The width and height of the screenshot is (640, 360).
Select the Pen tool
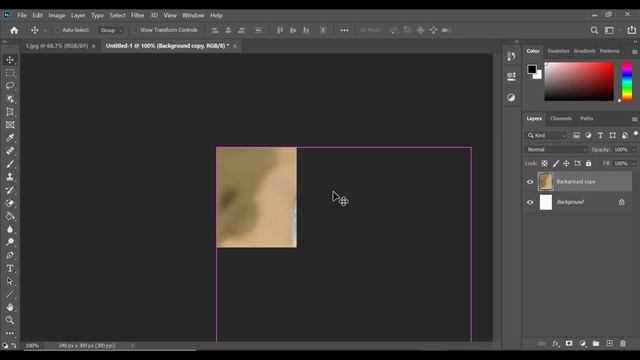coord(10,255)
